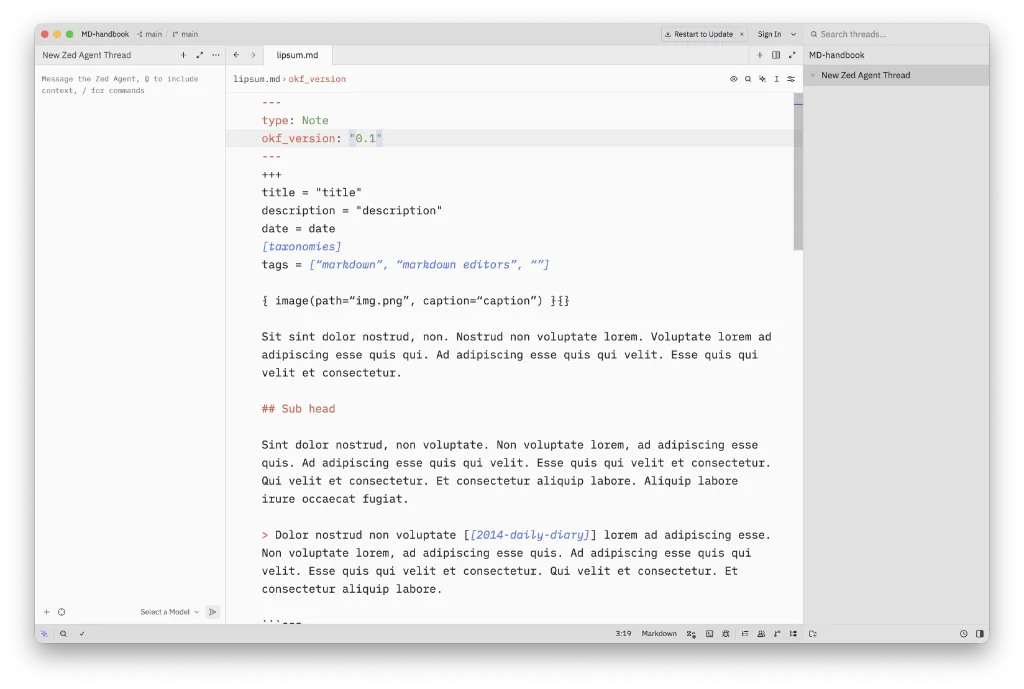Focus the Search threads input field
The width and height of the screenshot is (1024, 689).
tap(898, 34)
